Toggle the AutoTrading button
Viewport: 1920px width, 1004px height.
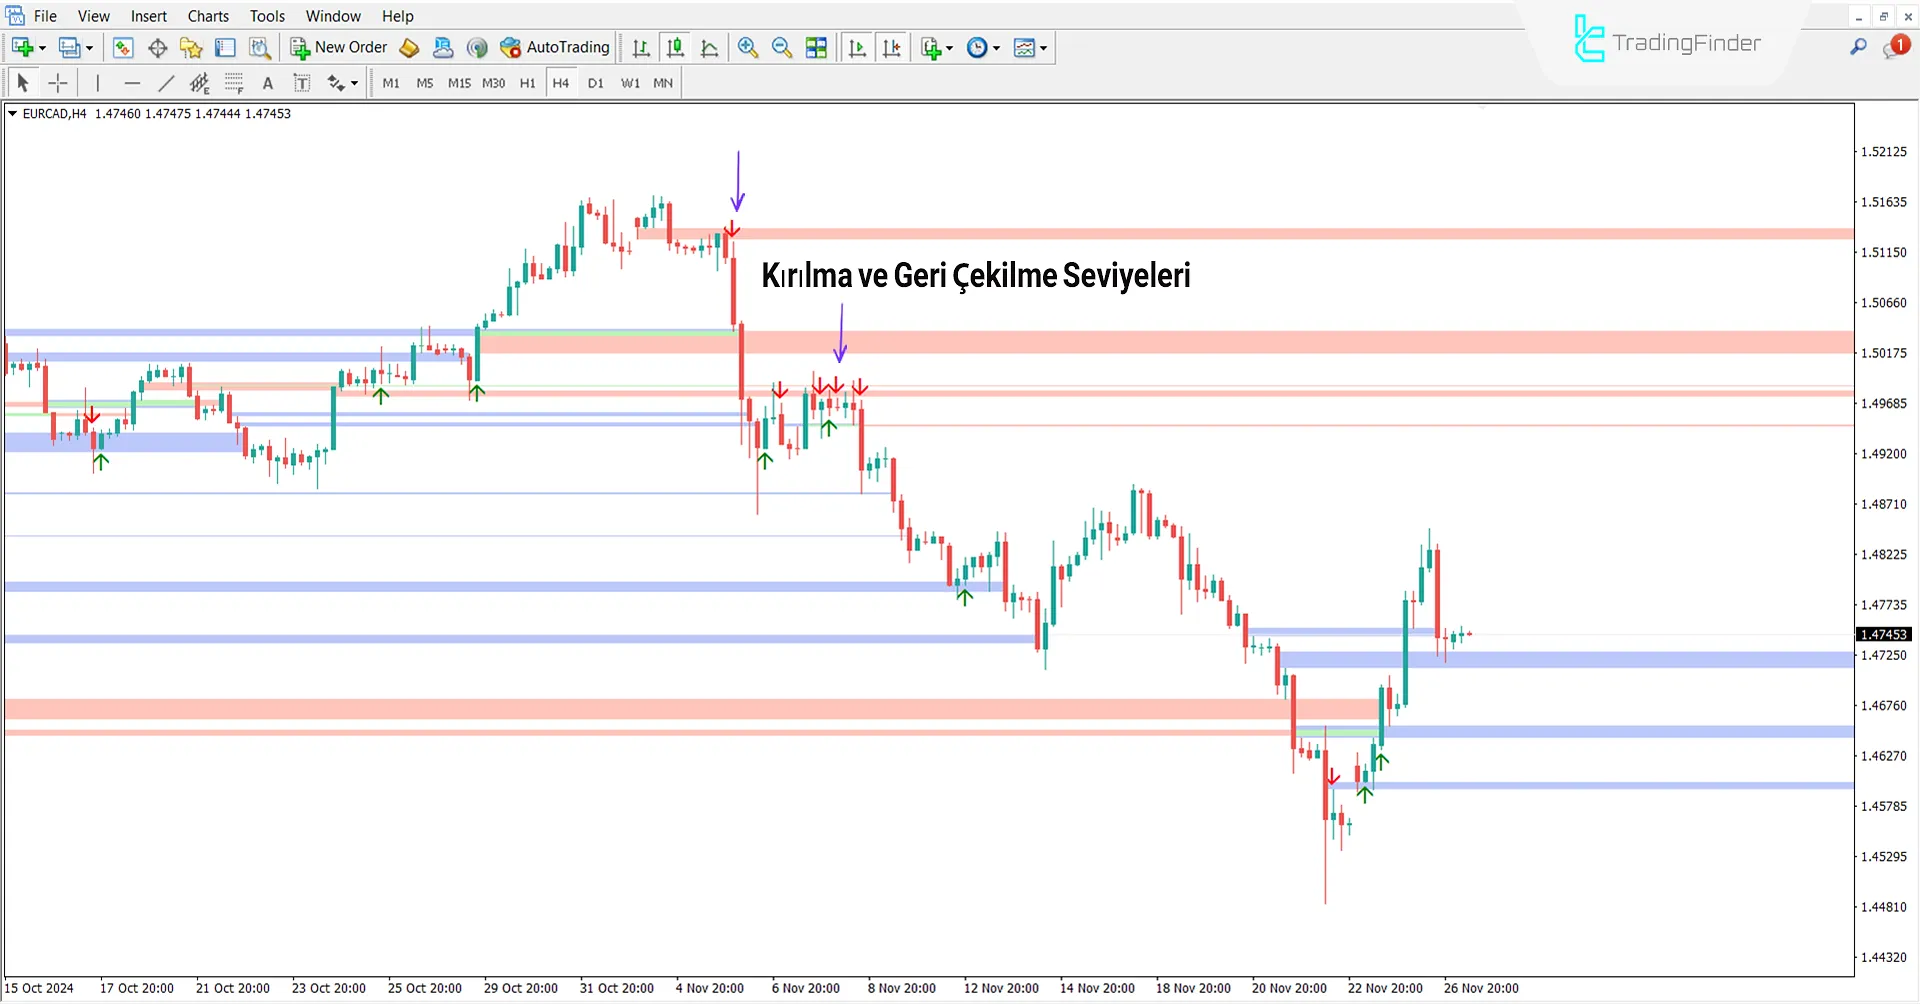pyautogui.click(x=555, y=47)
